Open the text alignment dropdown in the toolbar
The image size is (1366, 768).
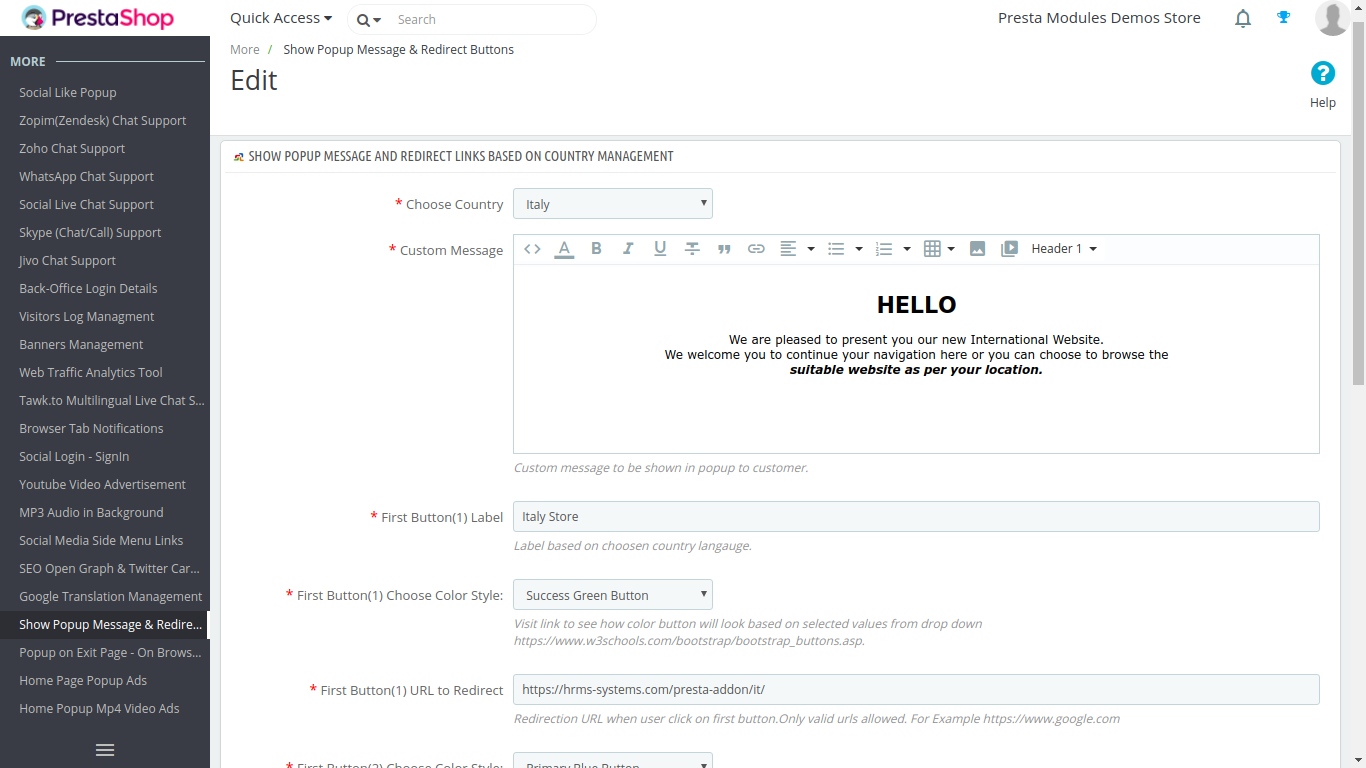(796, 249)
